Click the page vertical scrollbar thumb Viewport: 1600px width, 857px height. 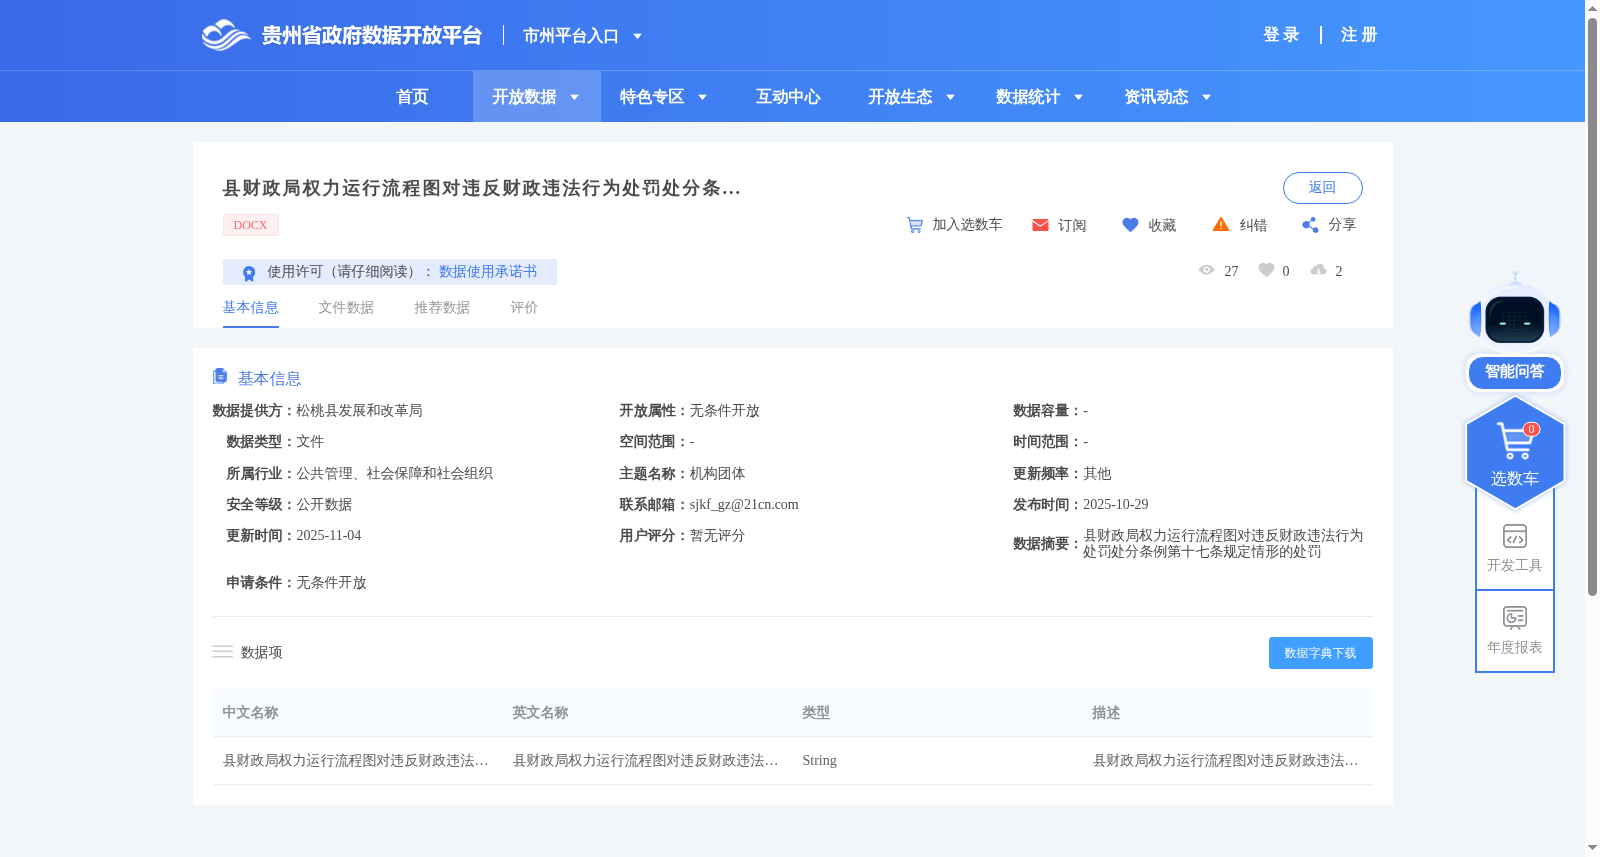point(1592,305)
